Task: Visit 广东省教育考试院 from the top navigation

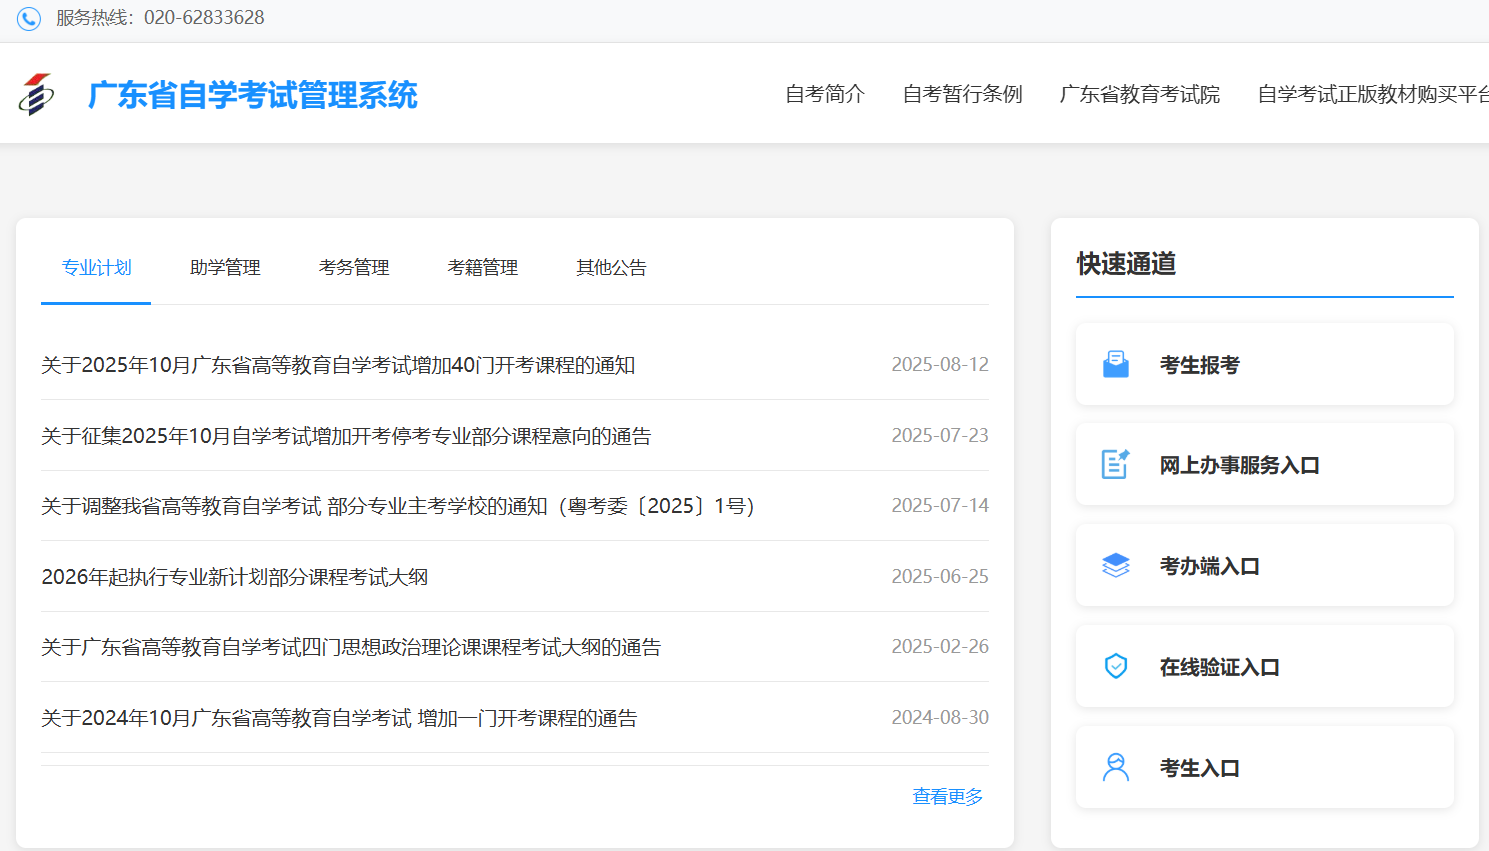Action: (1140, 94)
